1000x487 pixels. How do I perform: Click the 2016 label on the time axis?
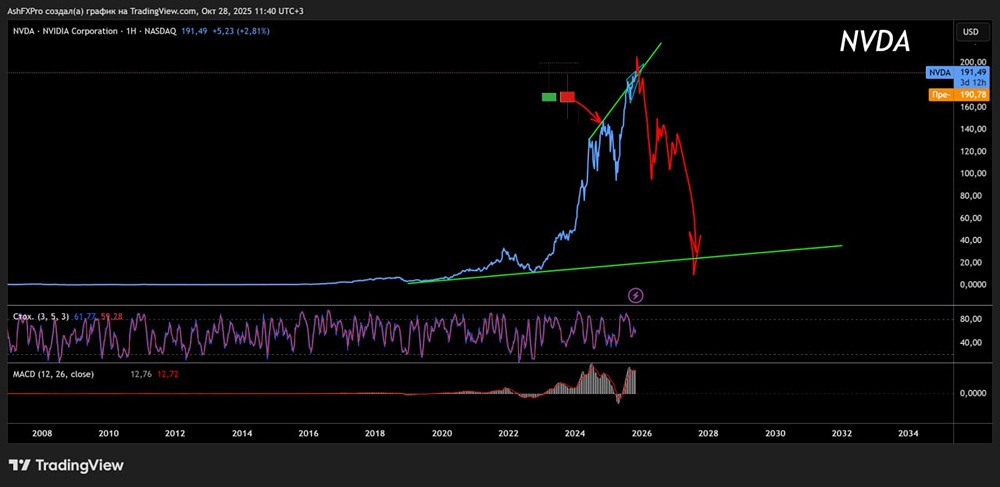pyautogui.click(x=308, y=433)
